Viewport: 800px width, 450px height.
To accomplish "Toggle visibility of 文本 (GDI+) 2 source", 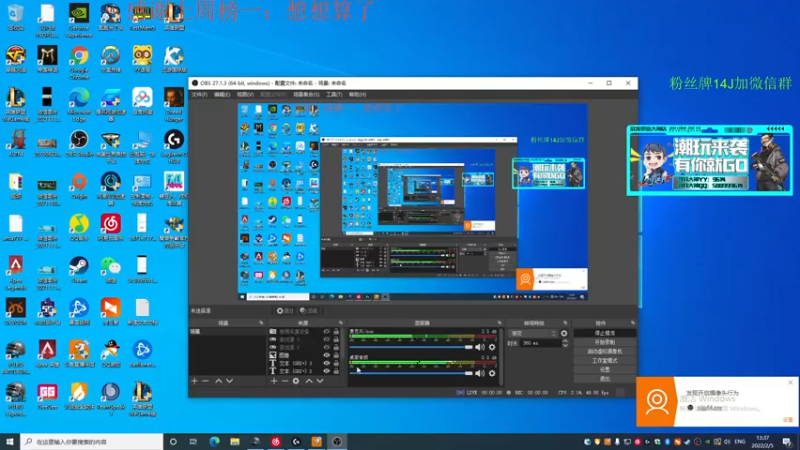I will click(x=327, y=371).
